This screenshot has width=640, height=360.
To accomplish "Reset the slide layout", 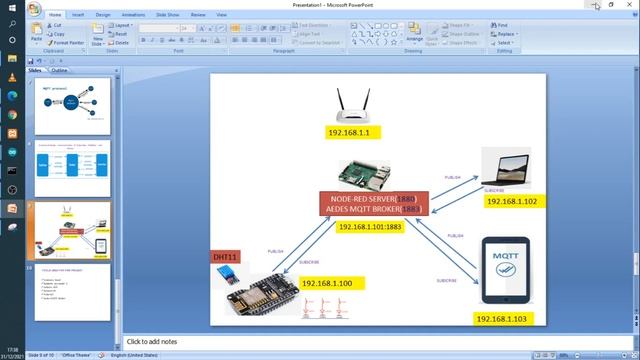I will [x=118, y=34].
